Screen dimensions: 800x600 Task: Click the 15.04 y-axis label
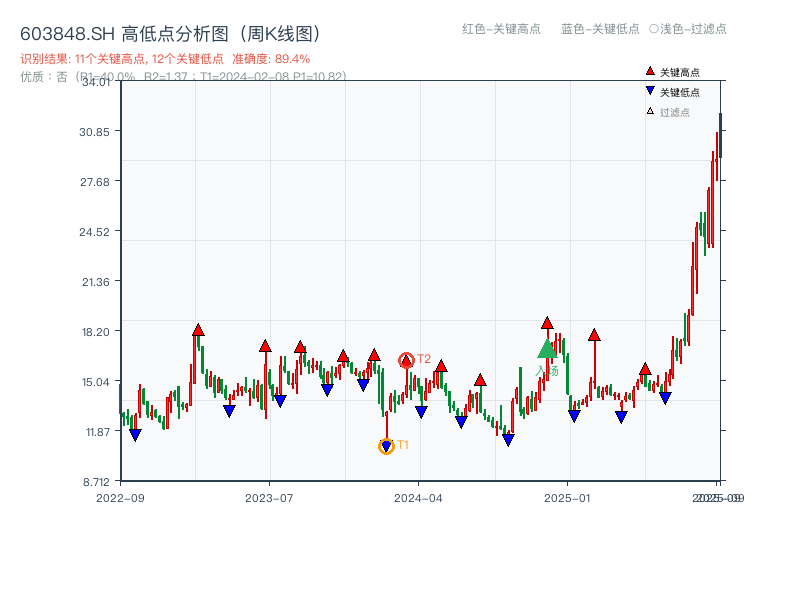[95, 382]
